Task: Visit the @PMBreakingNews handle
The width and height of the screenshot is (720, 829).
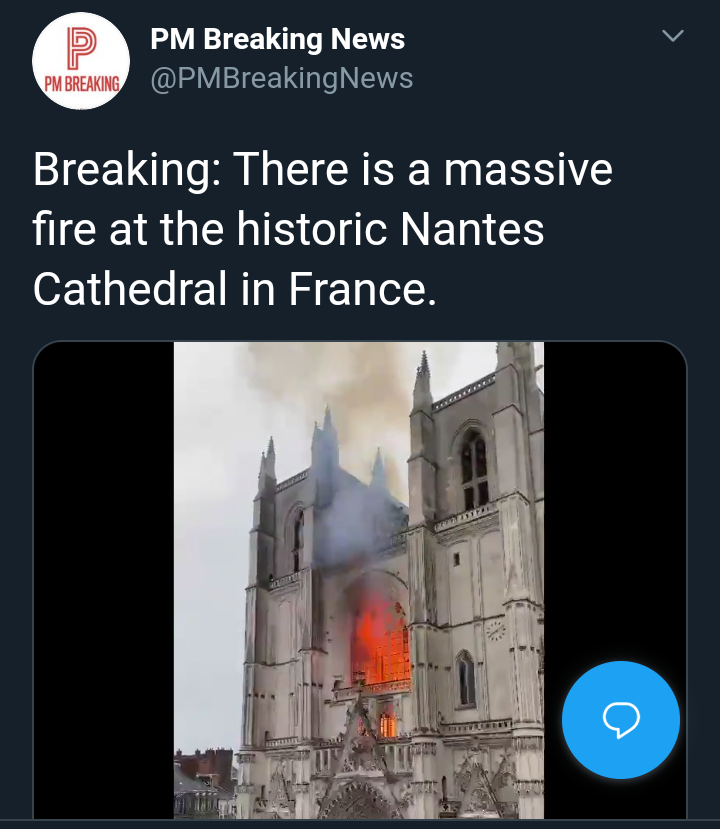Action: 282,78
